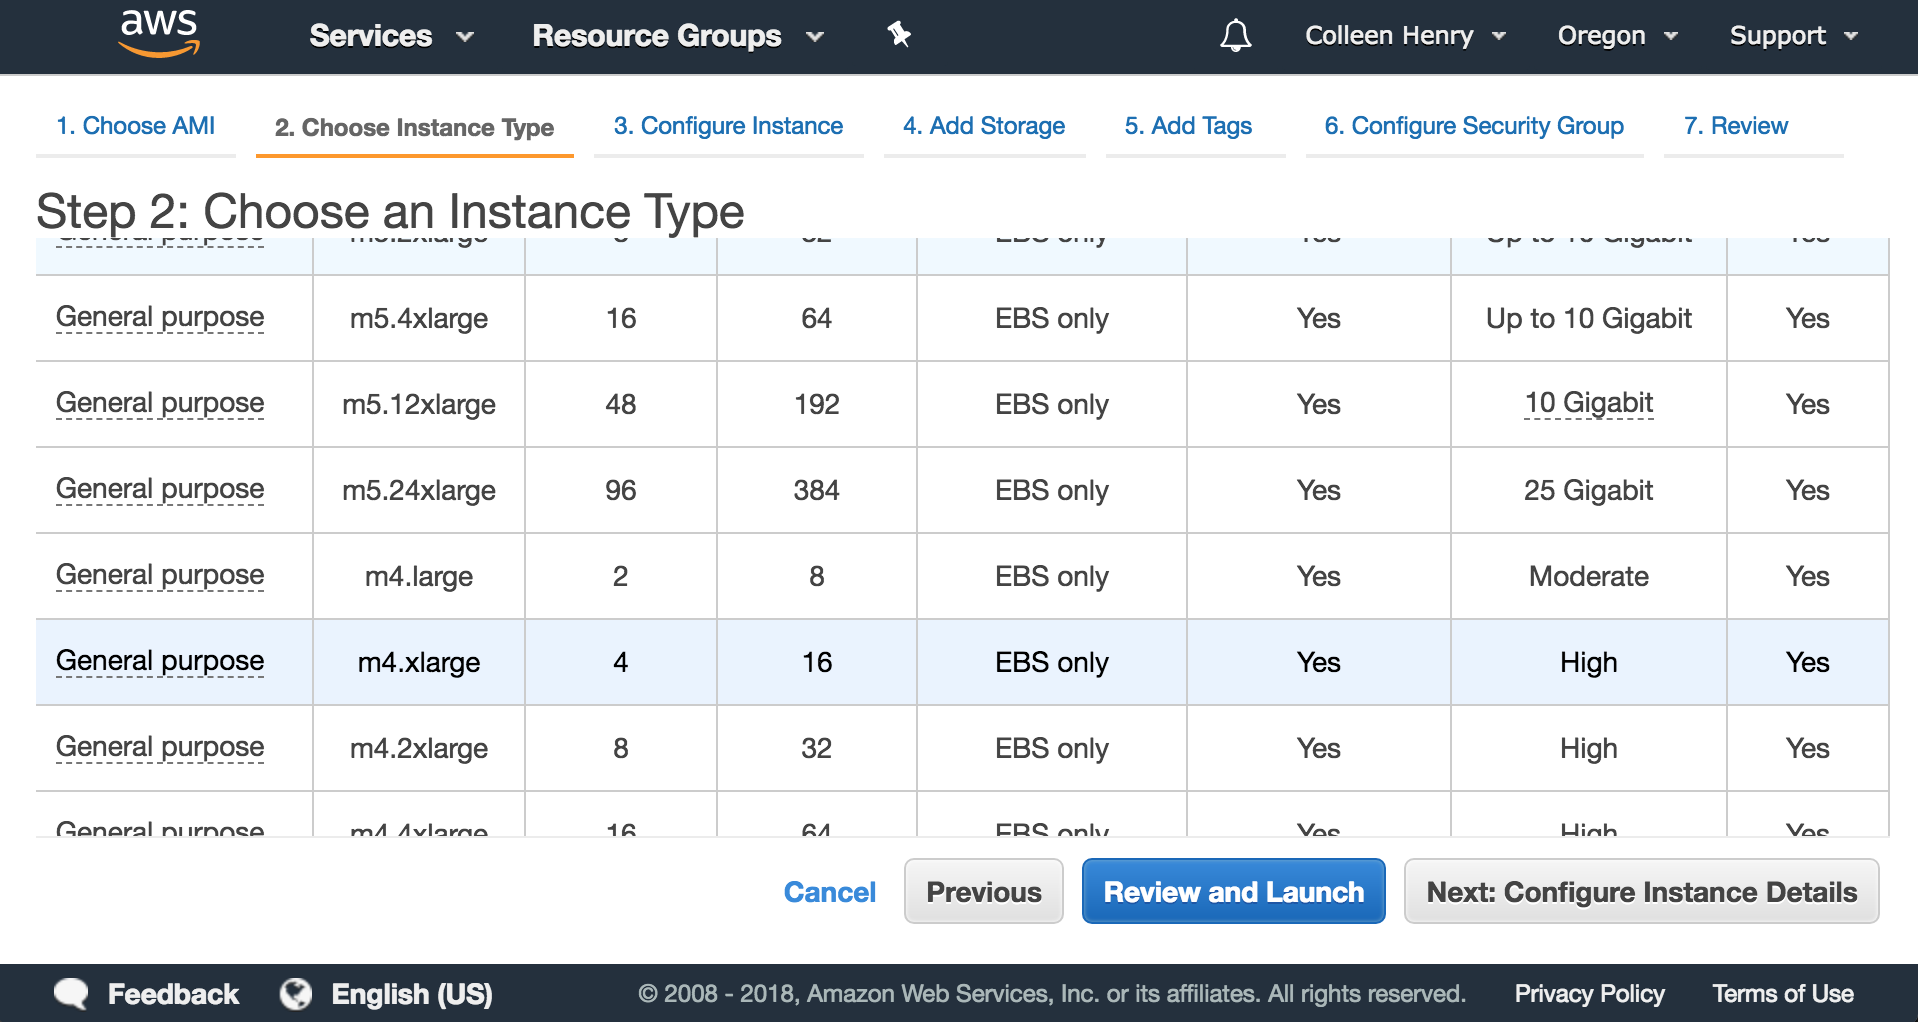Click the Cancel link
The height and width of the screenshot is (1022, 1918).
(x=829, y=891)
